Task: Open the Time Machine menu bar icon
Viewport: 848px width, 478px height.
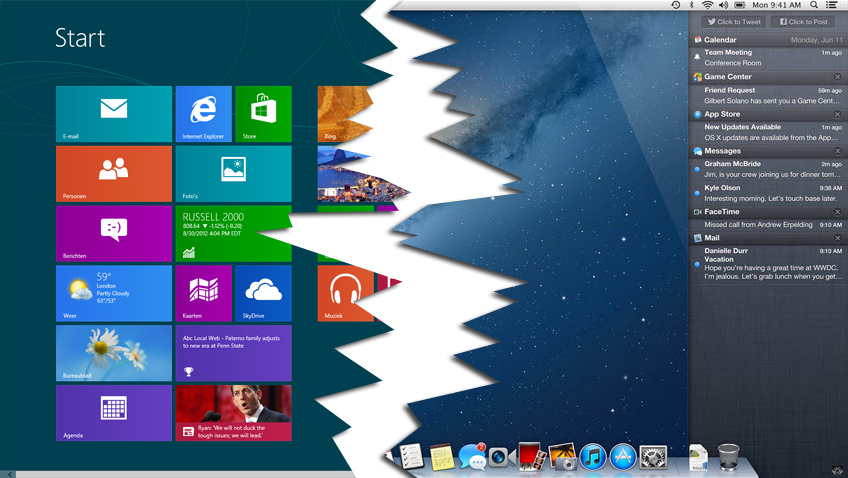Action: click(x=676, y=6)
